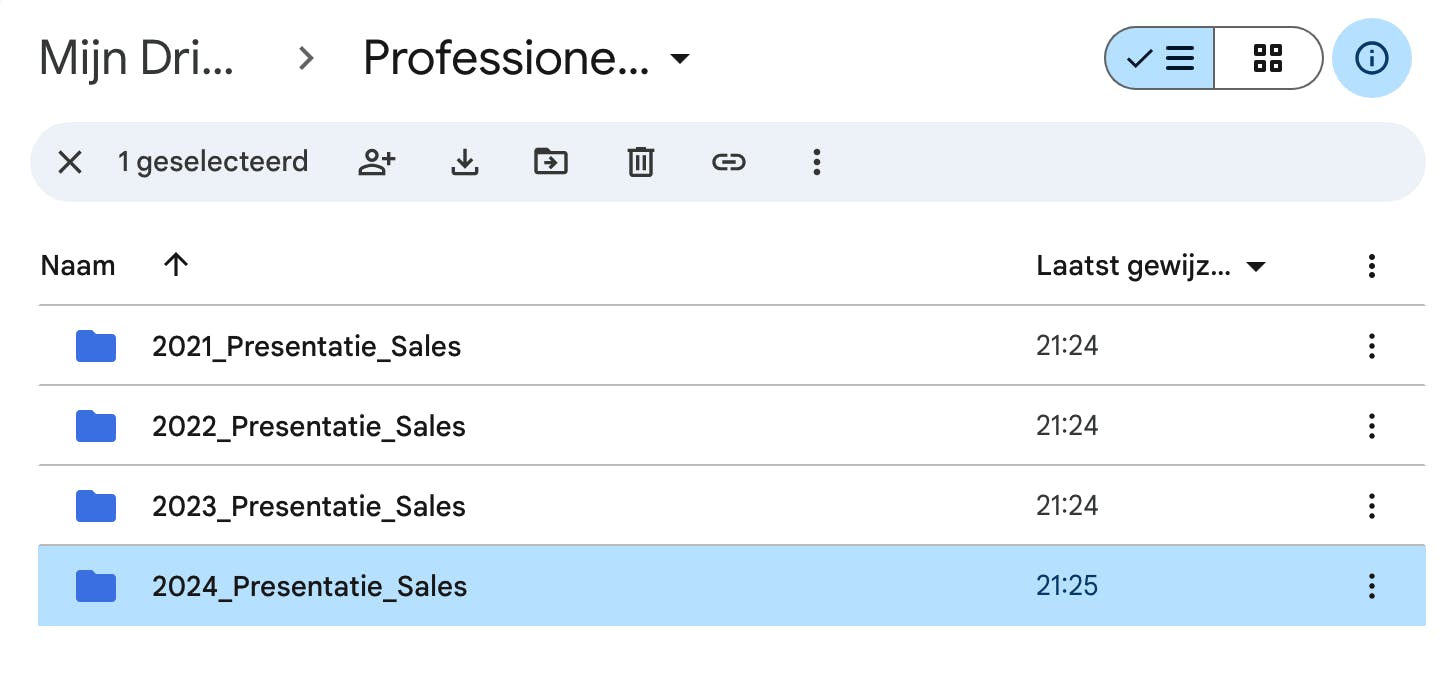Click the trash delete icon
The width and height of the screenshot is (1444, 684).
pos(640,162)
